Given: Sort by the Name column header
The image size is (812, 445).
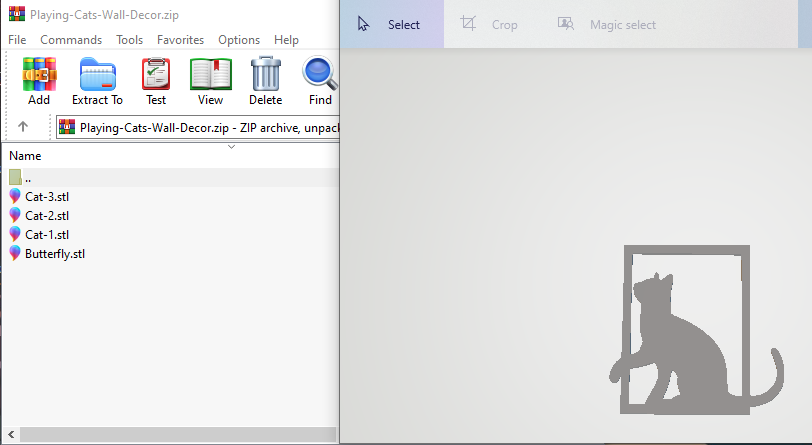Looking at the screenshot, I should point(25,156).
